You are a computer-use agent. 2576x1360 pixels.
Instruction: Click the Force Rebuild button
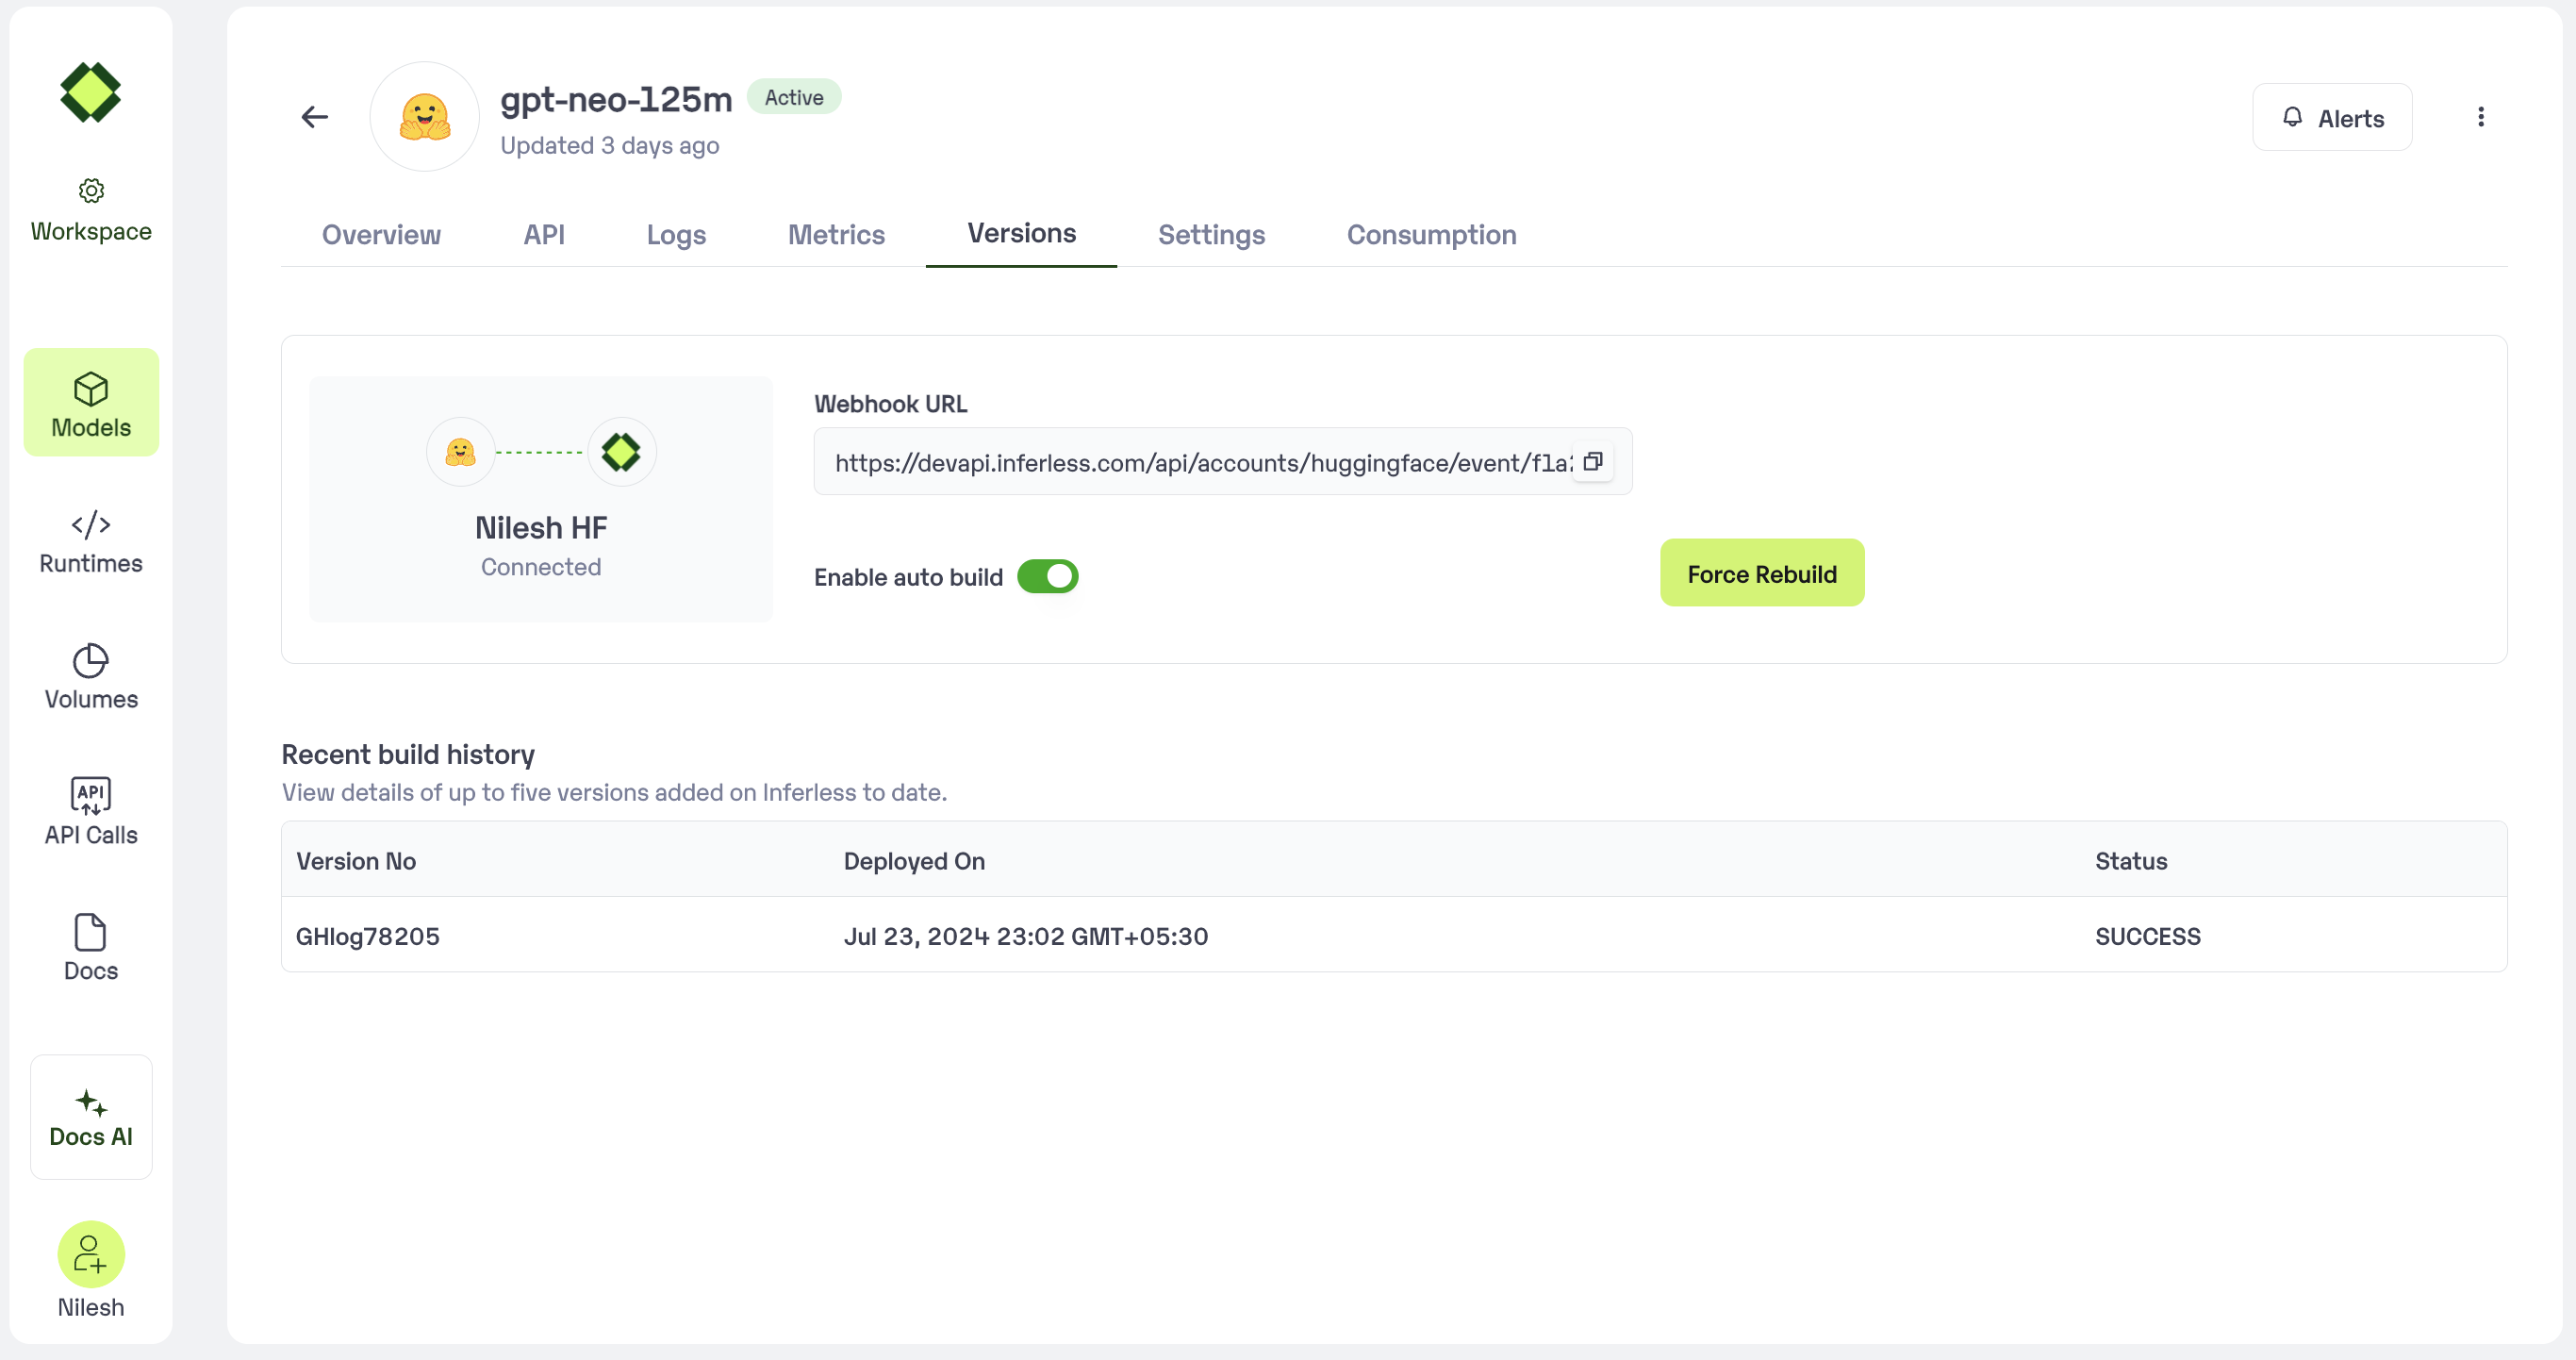click(x=1761, y=573)
